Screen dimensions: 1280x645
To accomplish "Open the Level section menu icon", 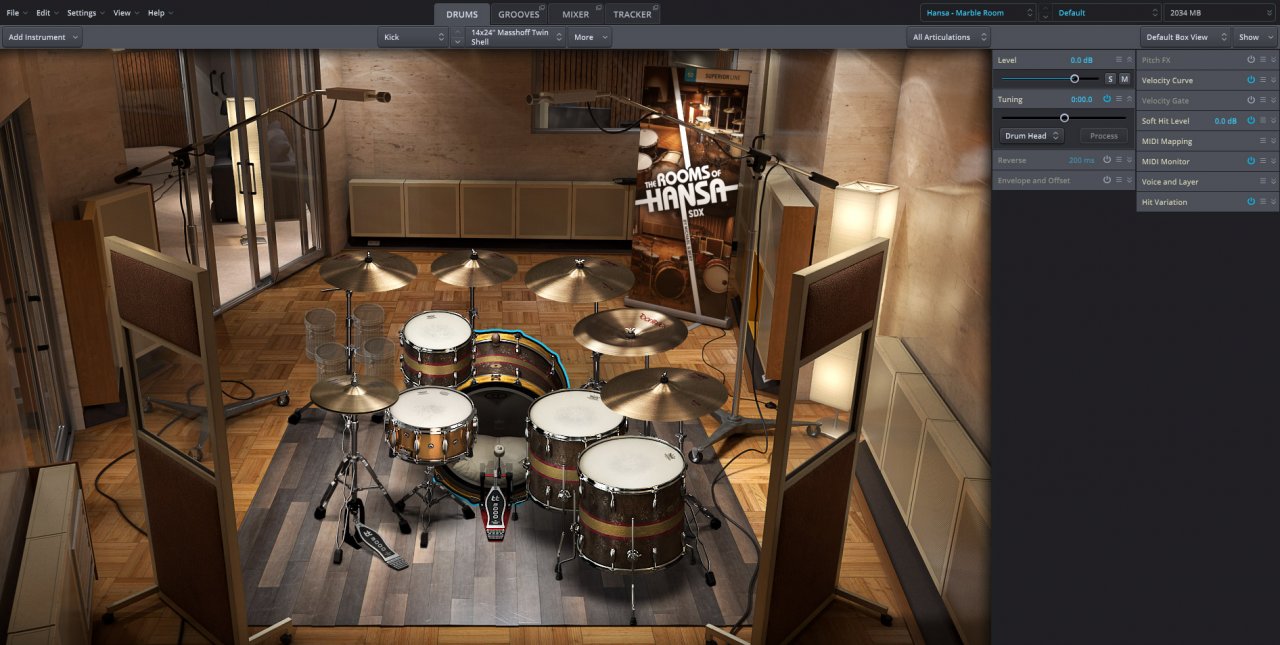I will (x=1119, y=60).
